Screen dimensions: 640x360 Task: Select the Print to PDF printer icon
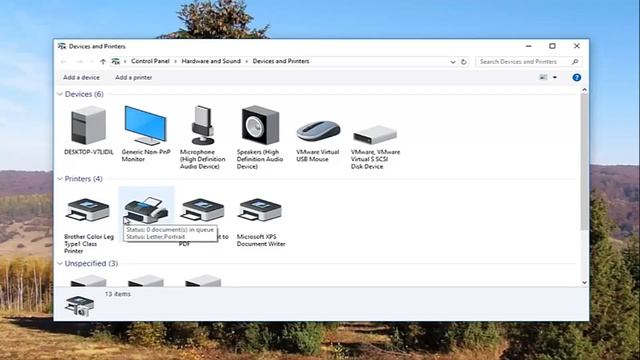coord(203,210)
